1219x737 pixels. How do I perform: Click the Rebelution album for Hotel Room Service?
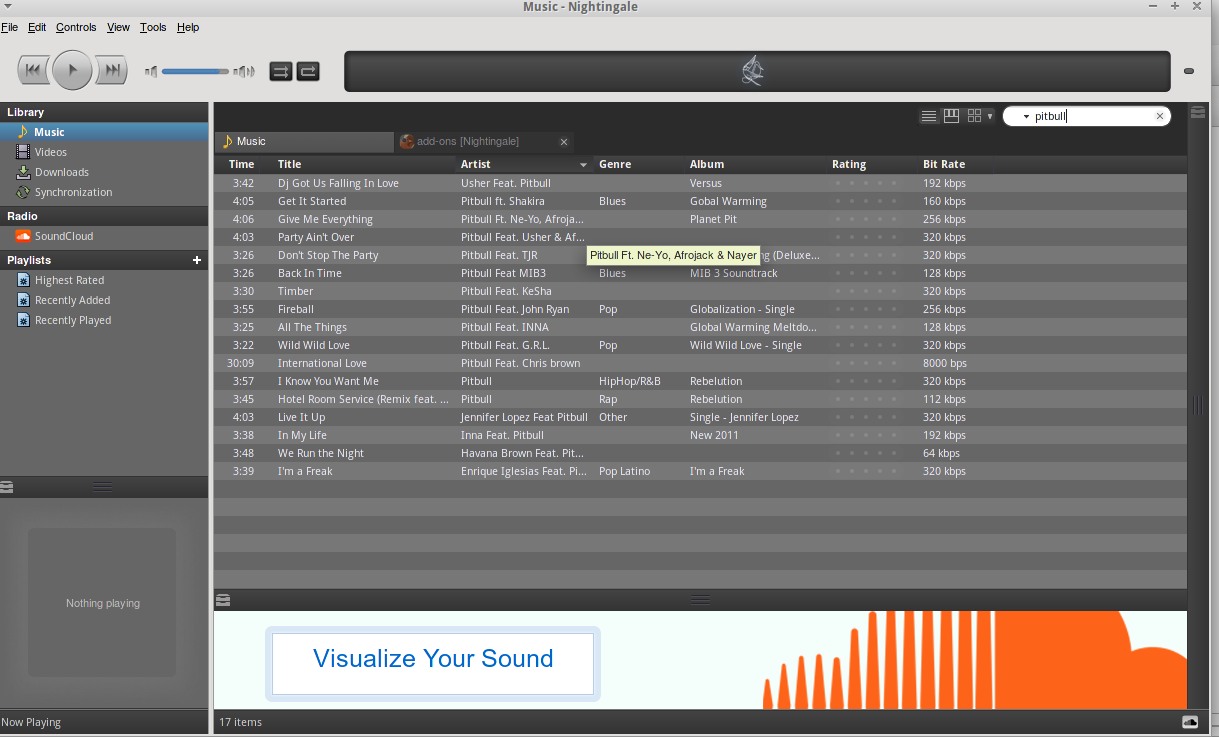click(716, 399)
